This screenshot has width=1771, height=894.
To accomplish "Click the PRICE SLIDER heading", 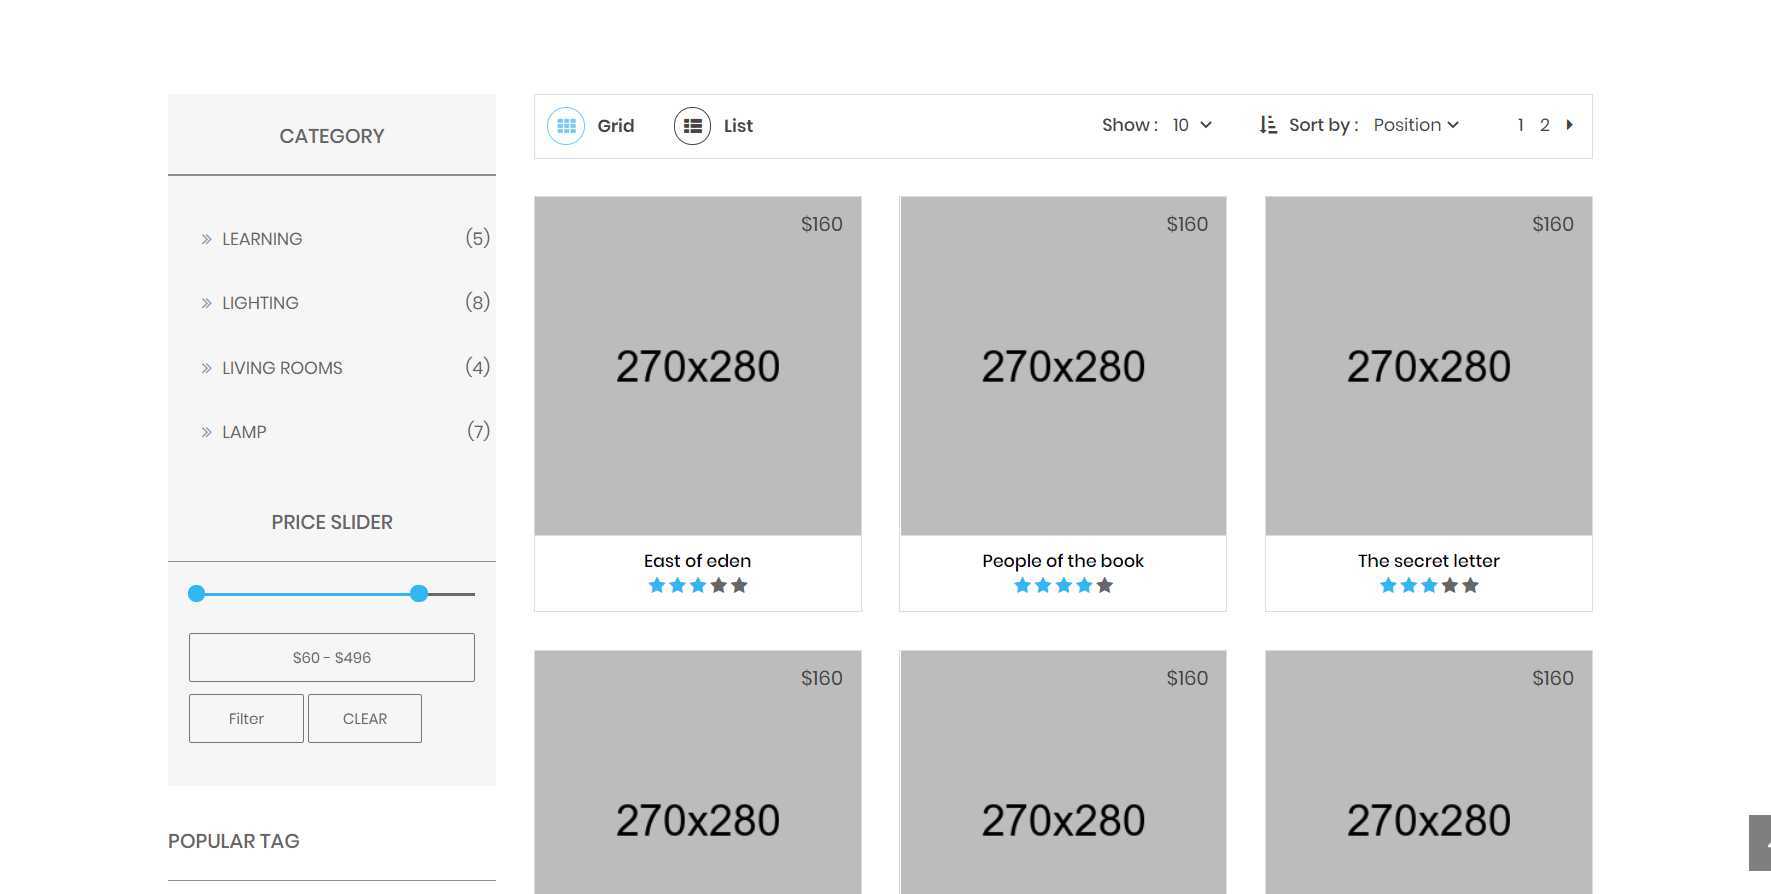I will click(x=332, y=522).
